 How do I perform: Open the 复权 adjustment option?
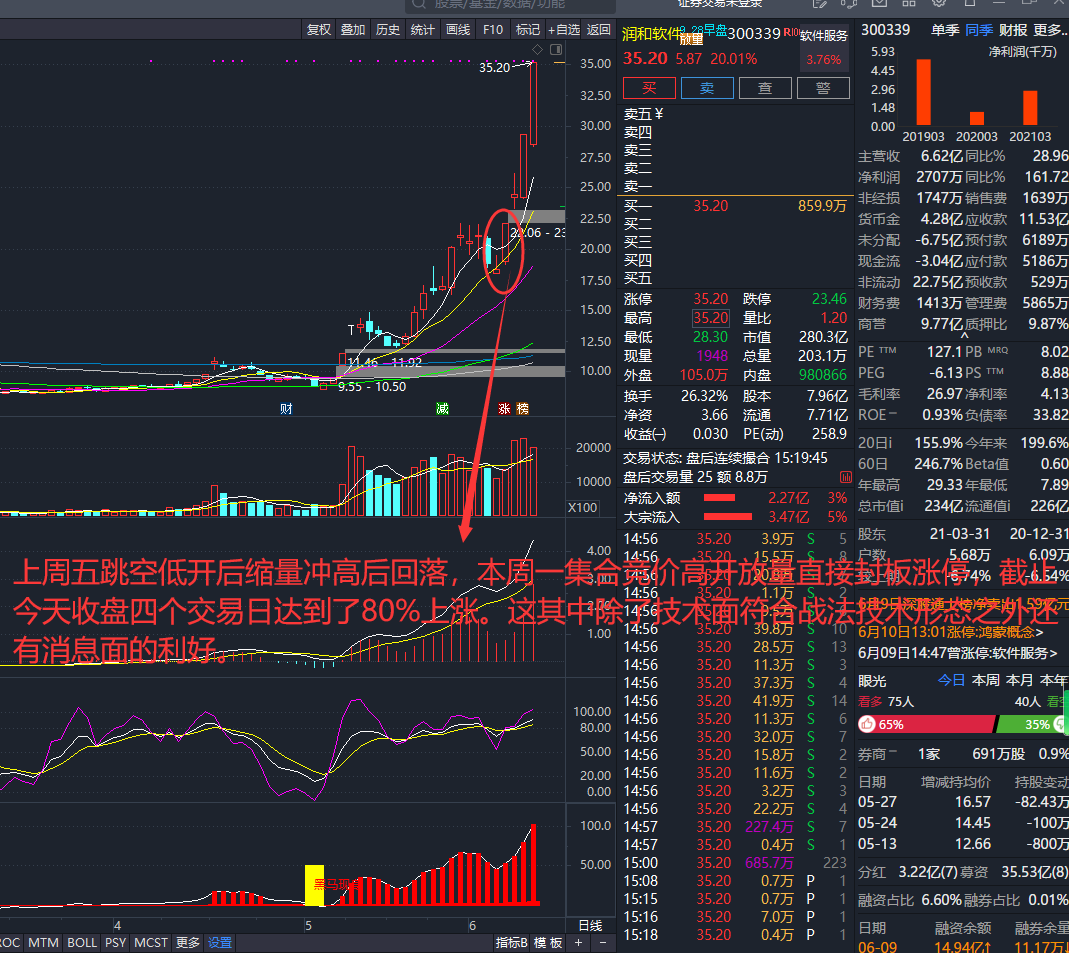[318, 29]
